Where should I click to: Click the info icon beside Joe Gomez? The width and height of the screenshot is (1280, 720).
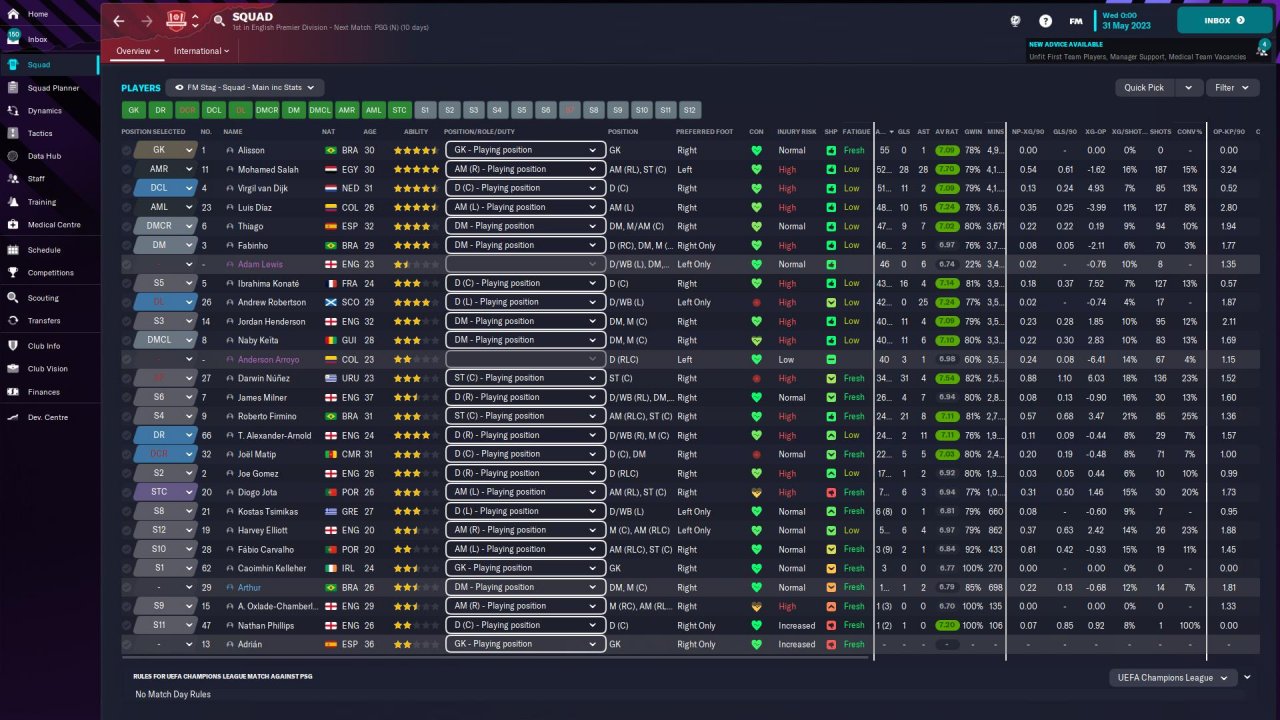point(230,473)
